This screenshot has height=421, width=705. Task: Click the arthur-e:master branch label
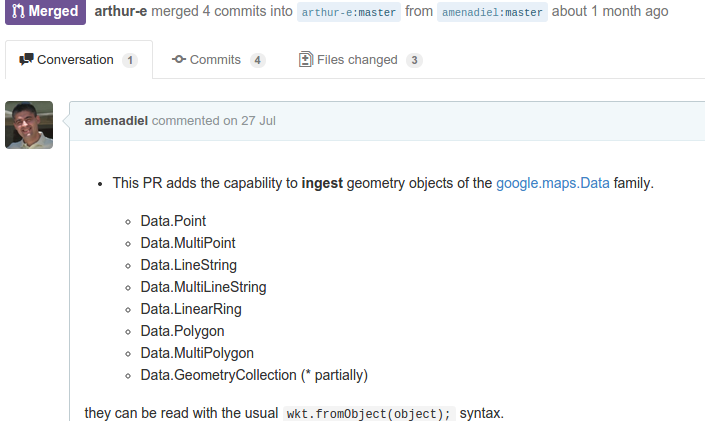coord(349,12)
